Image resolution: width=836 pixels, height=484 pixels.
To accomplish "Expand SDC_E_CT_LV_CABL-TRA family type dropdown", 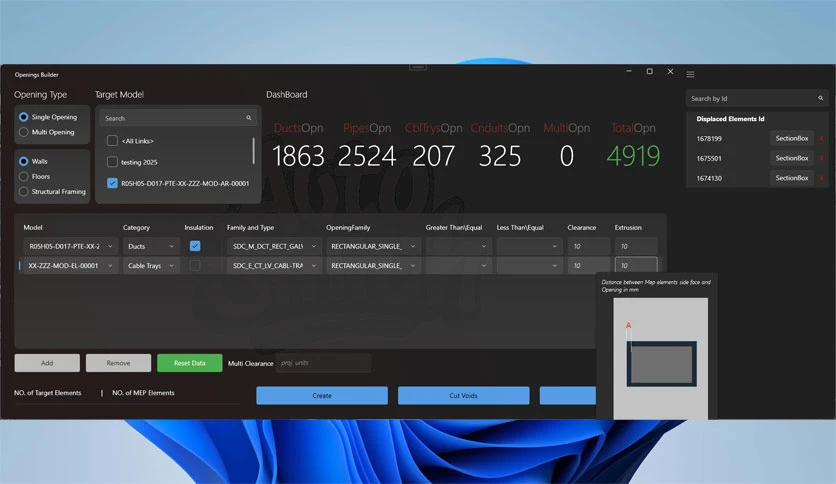I will (274, 265).
